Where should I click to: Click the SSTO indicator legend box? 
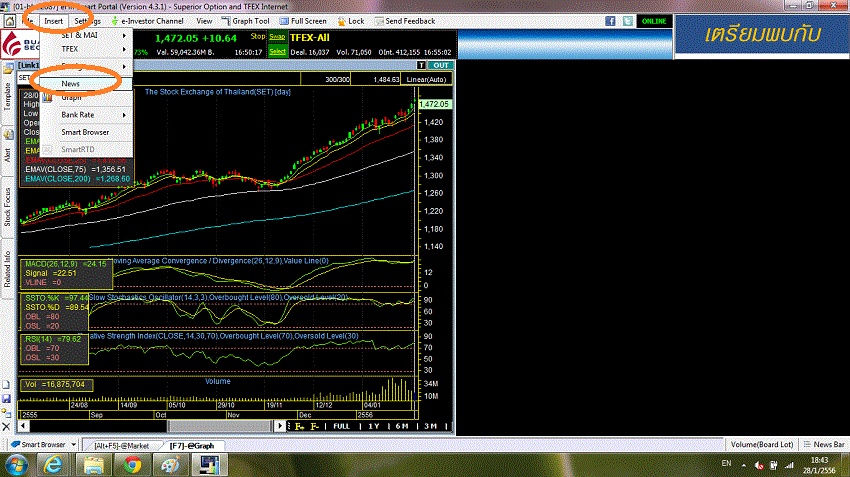(55, 312)
